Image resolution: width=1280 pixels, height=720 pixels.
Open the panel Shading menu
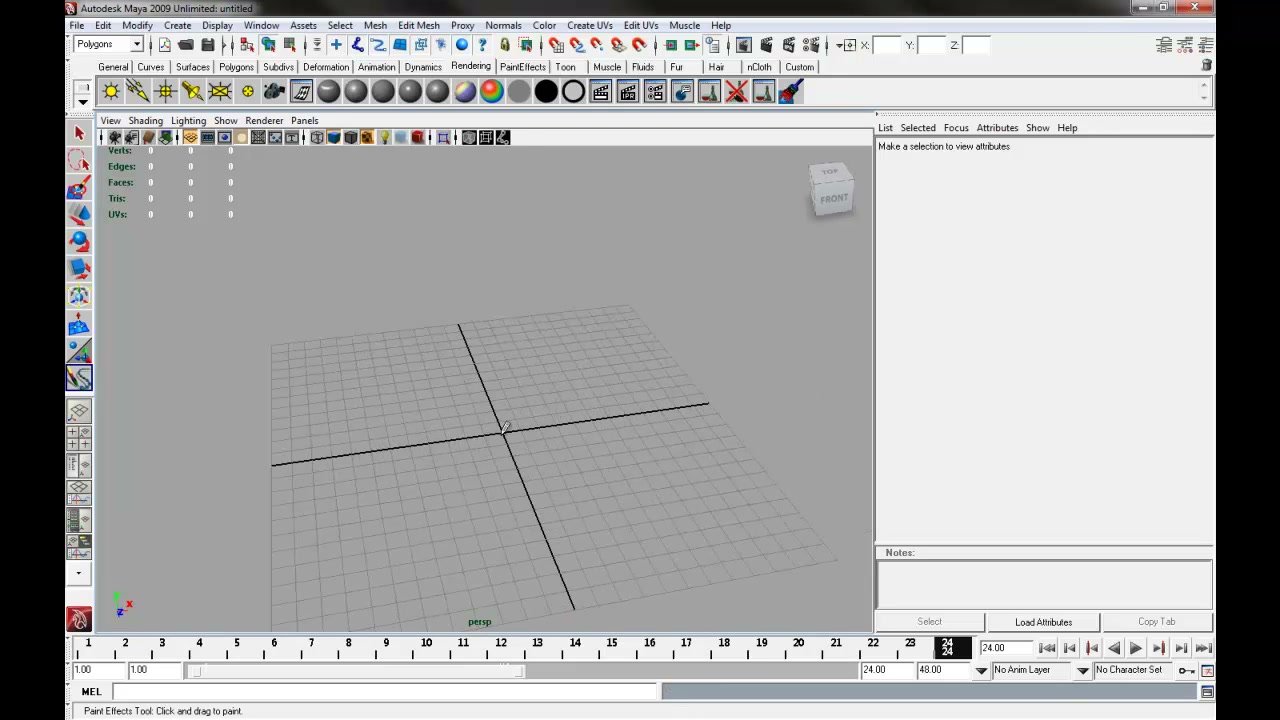[145, 120]
